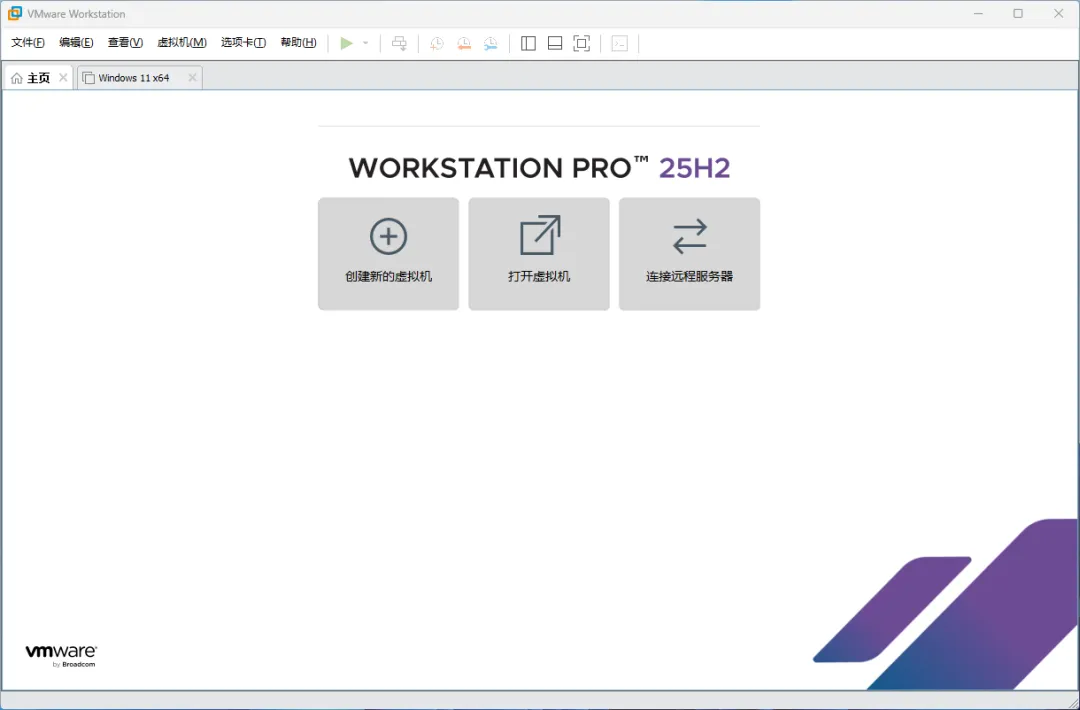Click the window resize grip corner

(x=1072, y=702)
